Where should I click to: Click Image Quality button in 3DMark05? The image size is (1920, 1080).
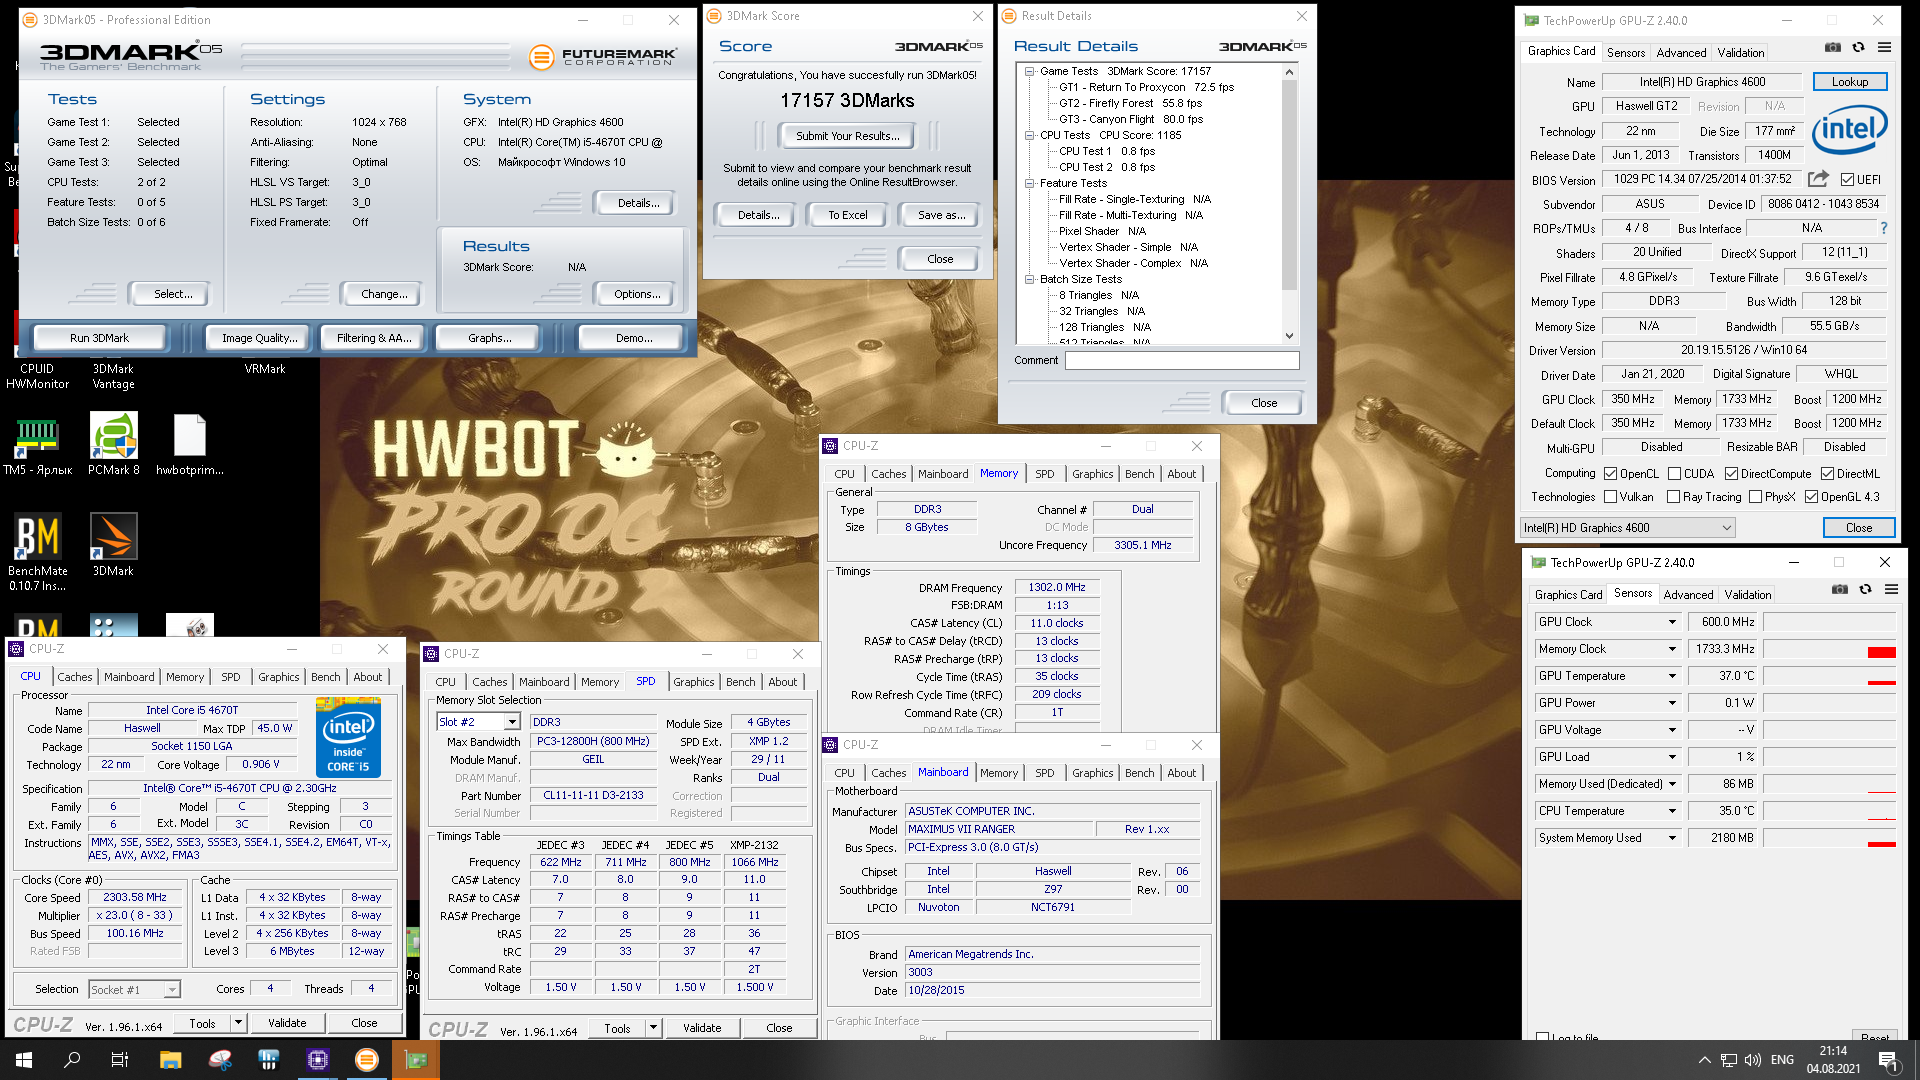click(x=259, y=338)
